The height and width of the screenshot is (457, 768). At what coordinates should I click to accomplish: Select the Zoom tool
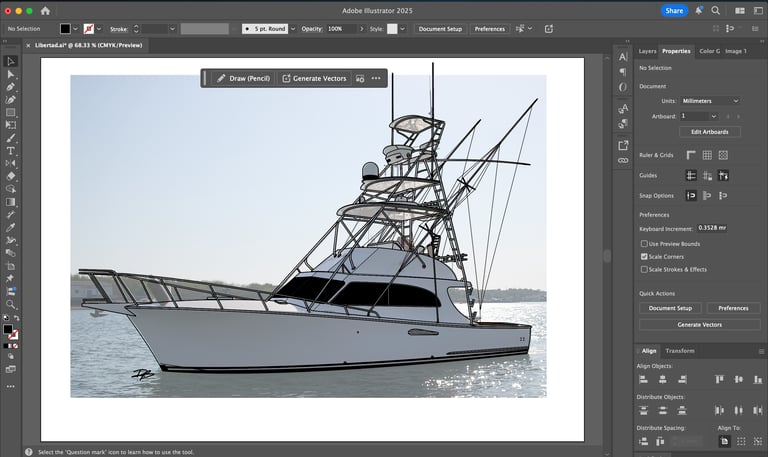click(x=10, y=304)
